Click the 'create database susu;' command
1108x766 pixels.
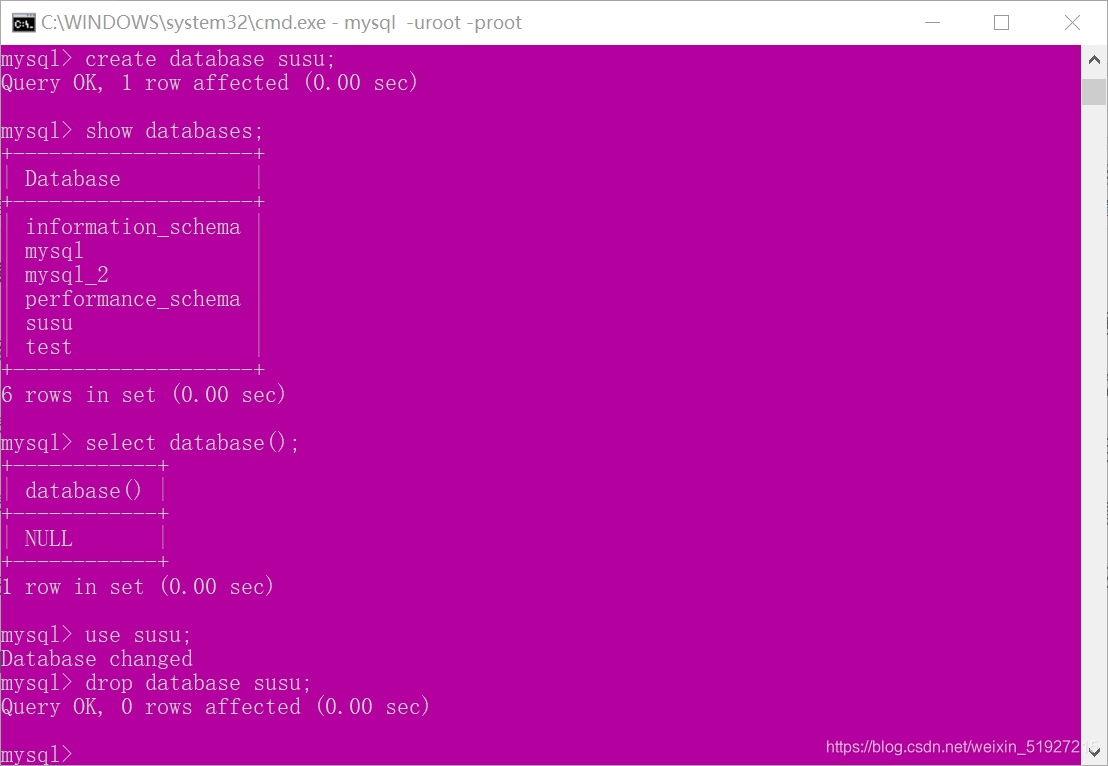[x=210, y=59]
